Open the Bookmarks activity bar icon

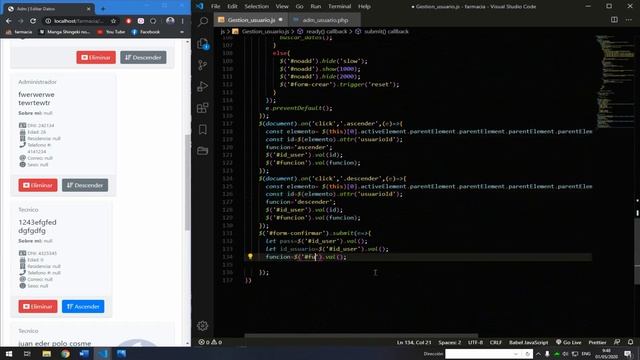coord(202,130)
